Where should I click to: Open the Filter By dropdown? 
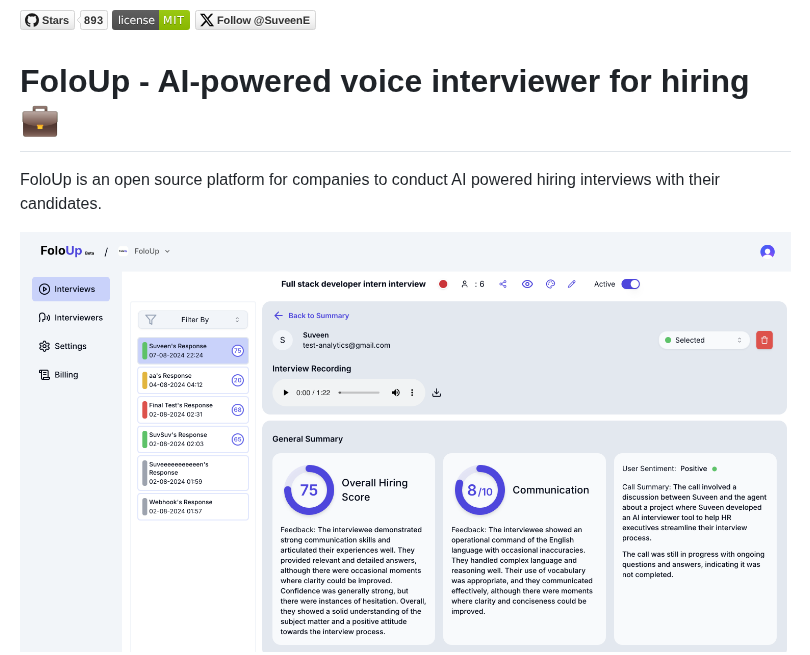coord(193,320)
